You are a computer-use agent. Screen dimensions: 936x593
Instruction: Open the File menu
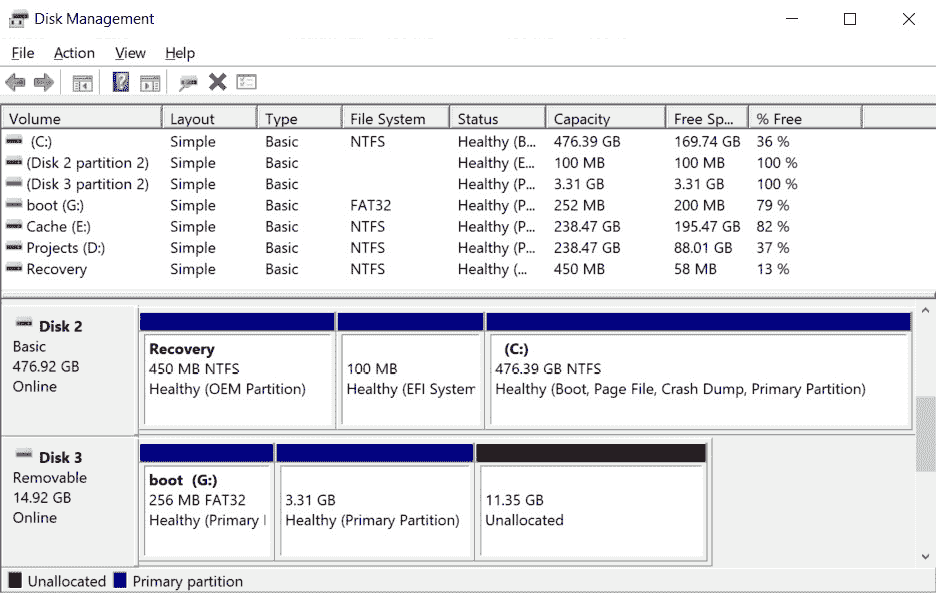pyautogui.click(x=22, y=53)
